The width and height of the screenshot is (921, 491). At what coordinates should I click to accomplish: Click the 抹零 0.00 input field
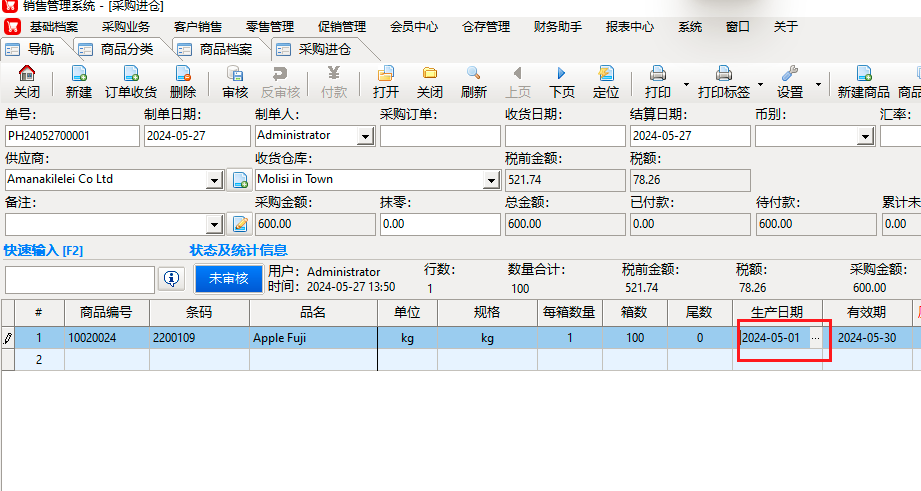[x=440, y=224]
